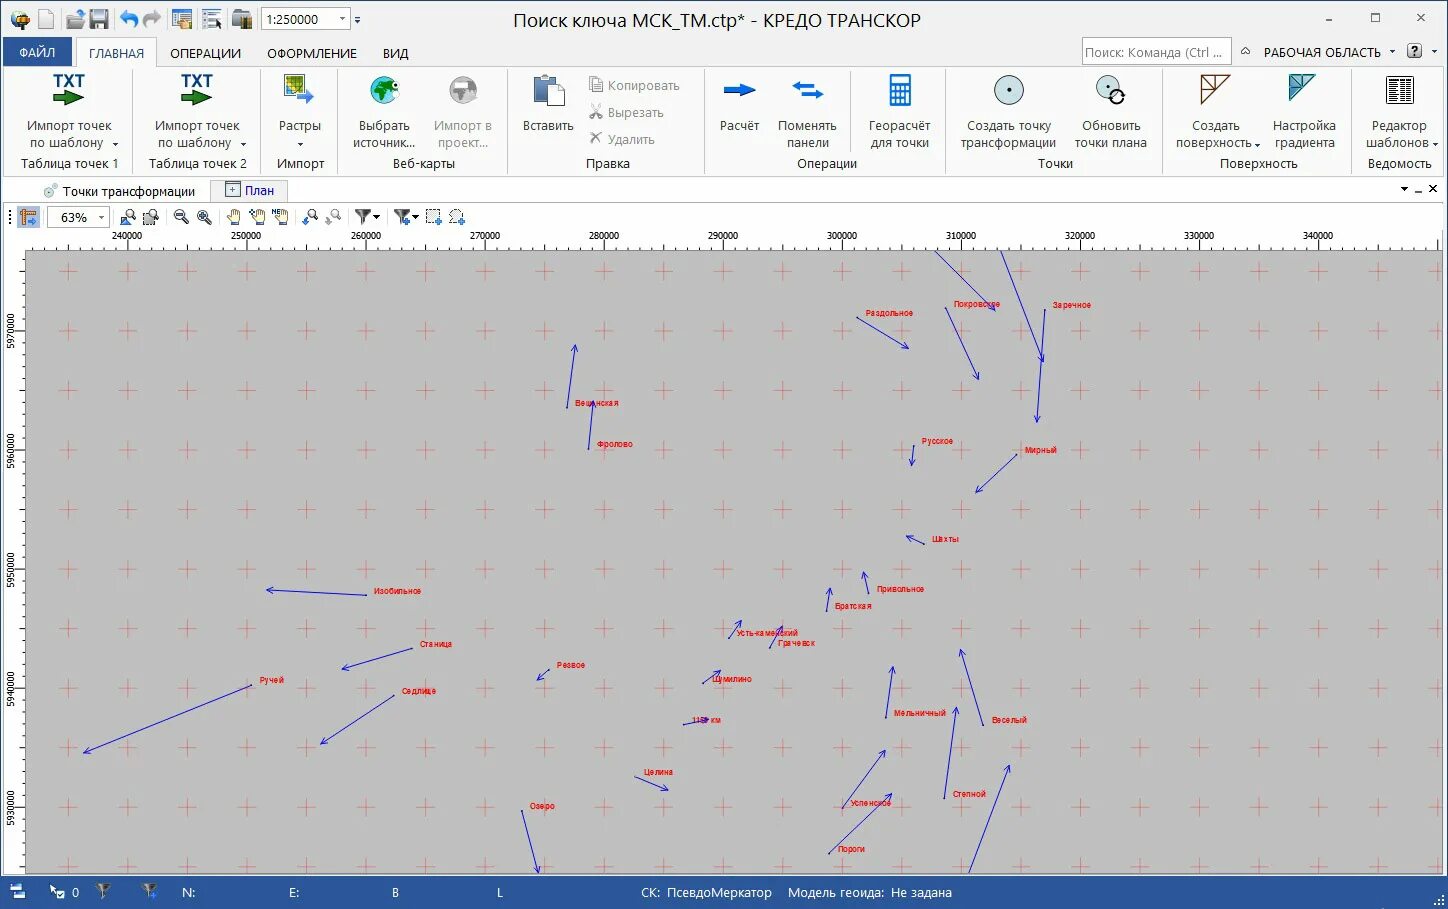Expand the add-filter funnel dropdown arrow

click(415, 217)
